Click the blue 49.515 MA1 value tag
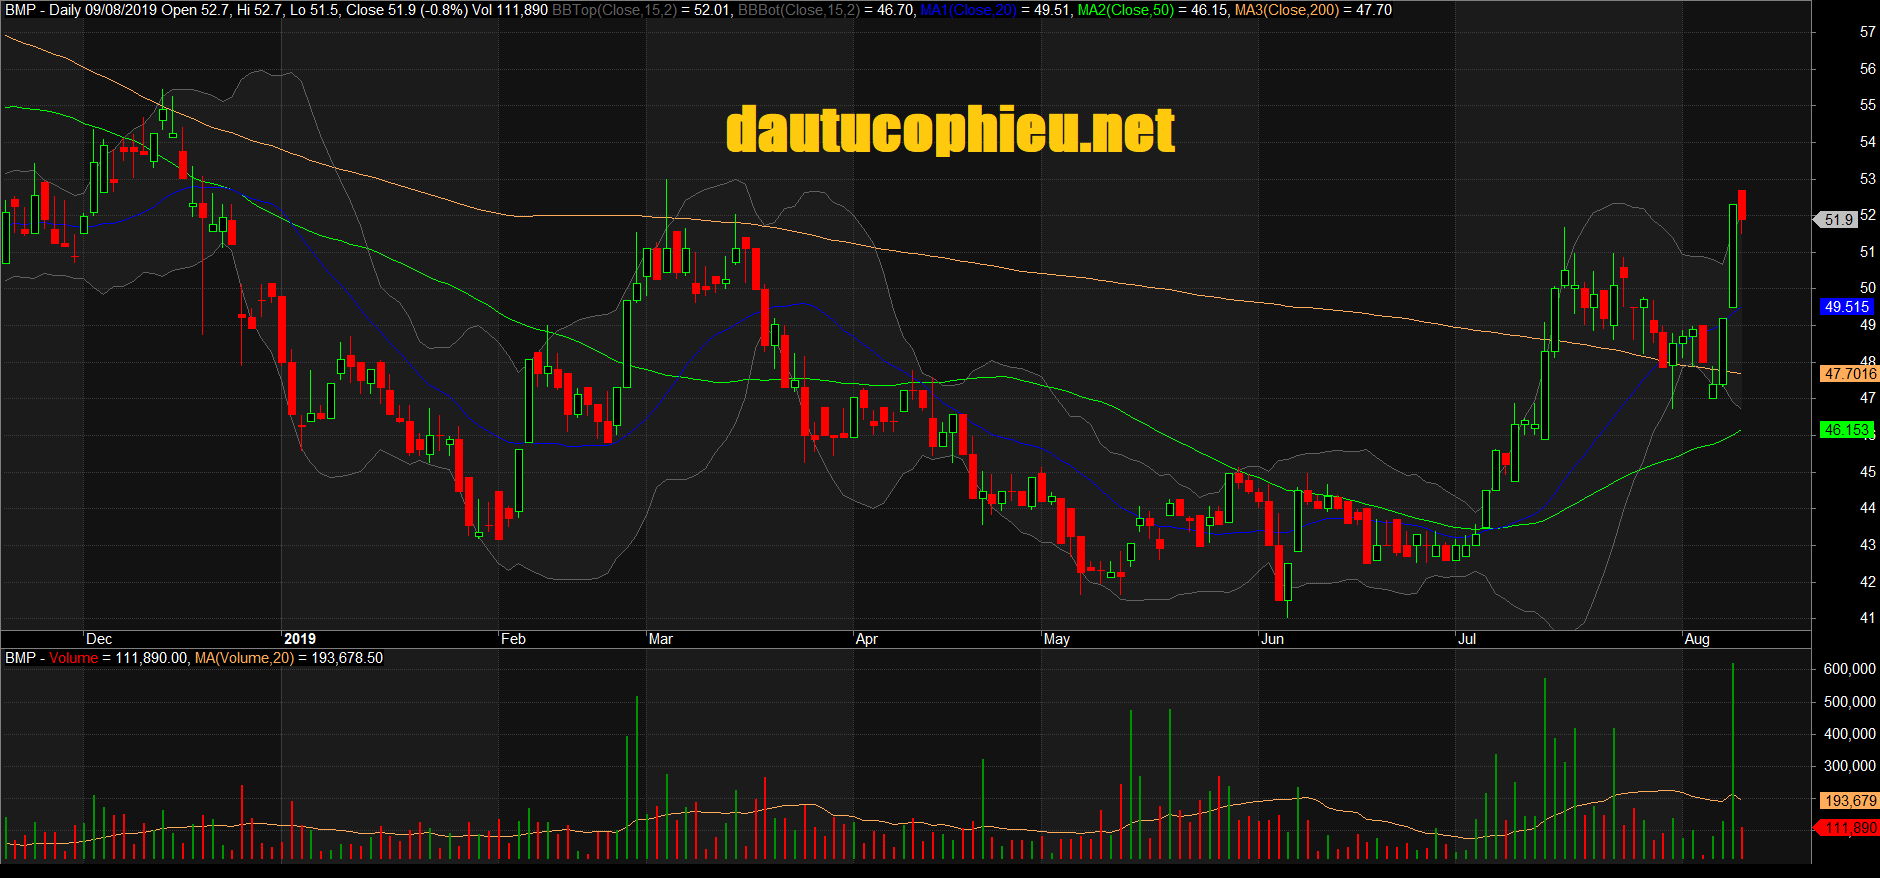The image size is (1880, 878). coord(1846,307)
